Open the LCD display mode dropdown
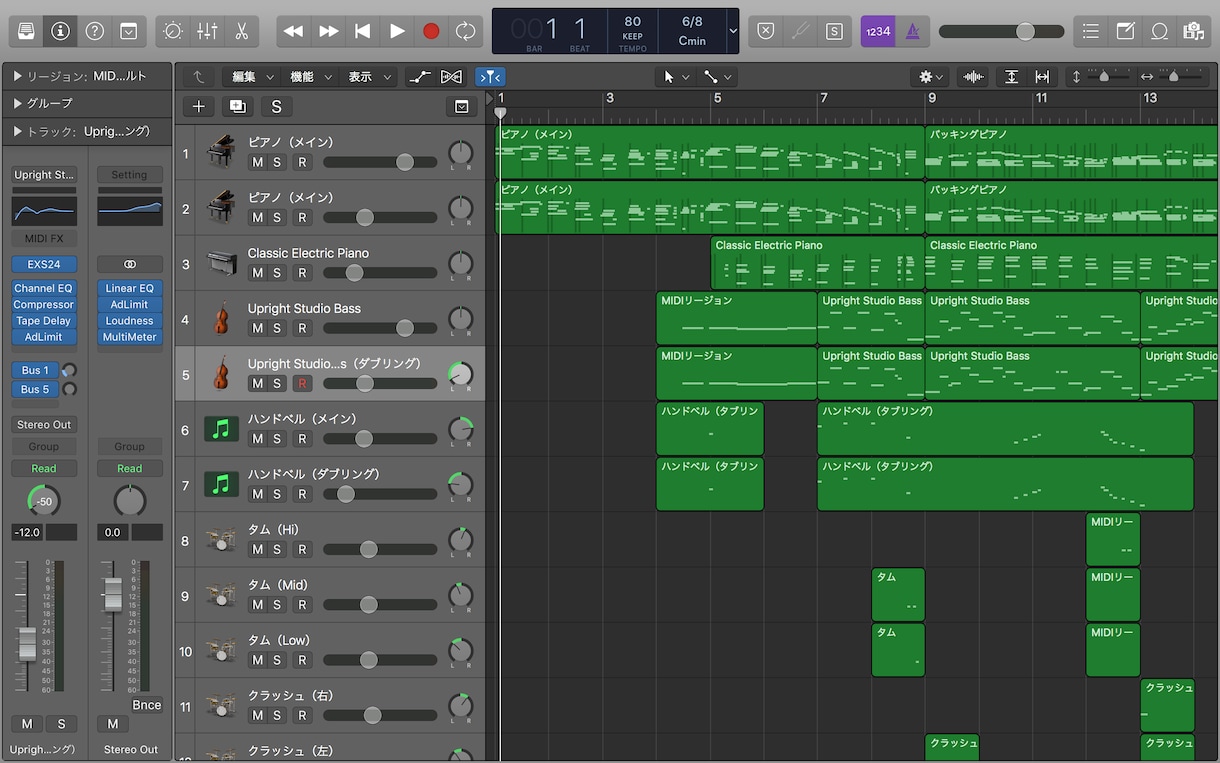Screen dimensions: 1220x763 733,31
